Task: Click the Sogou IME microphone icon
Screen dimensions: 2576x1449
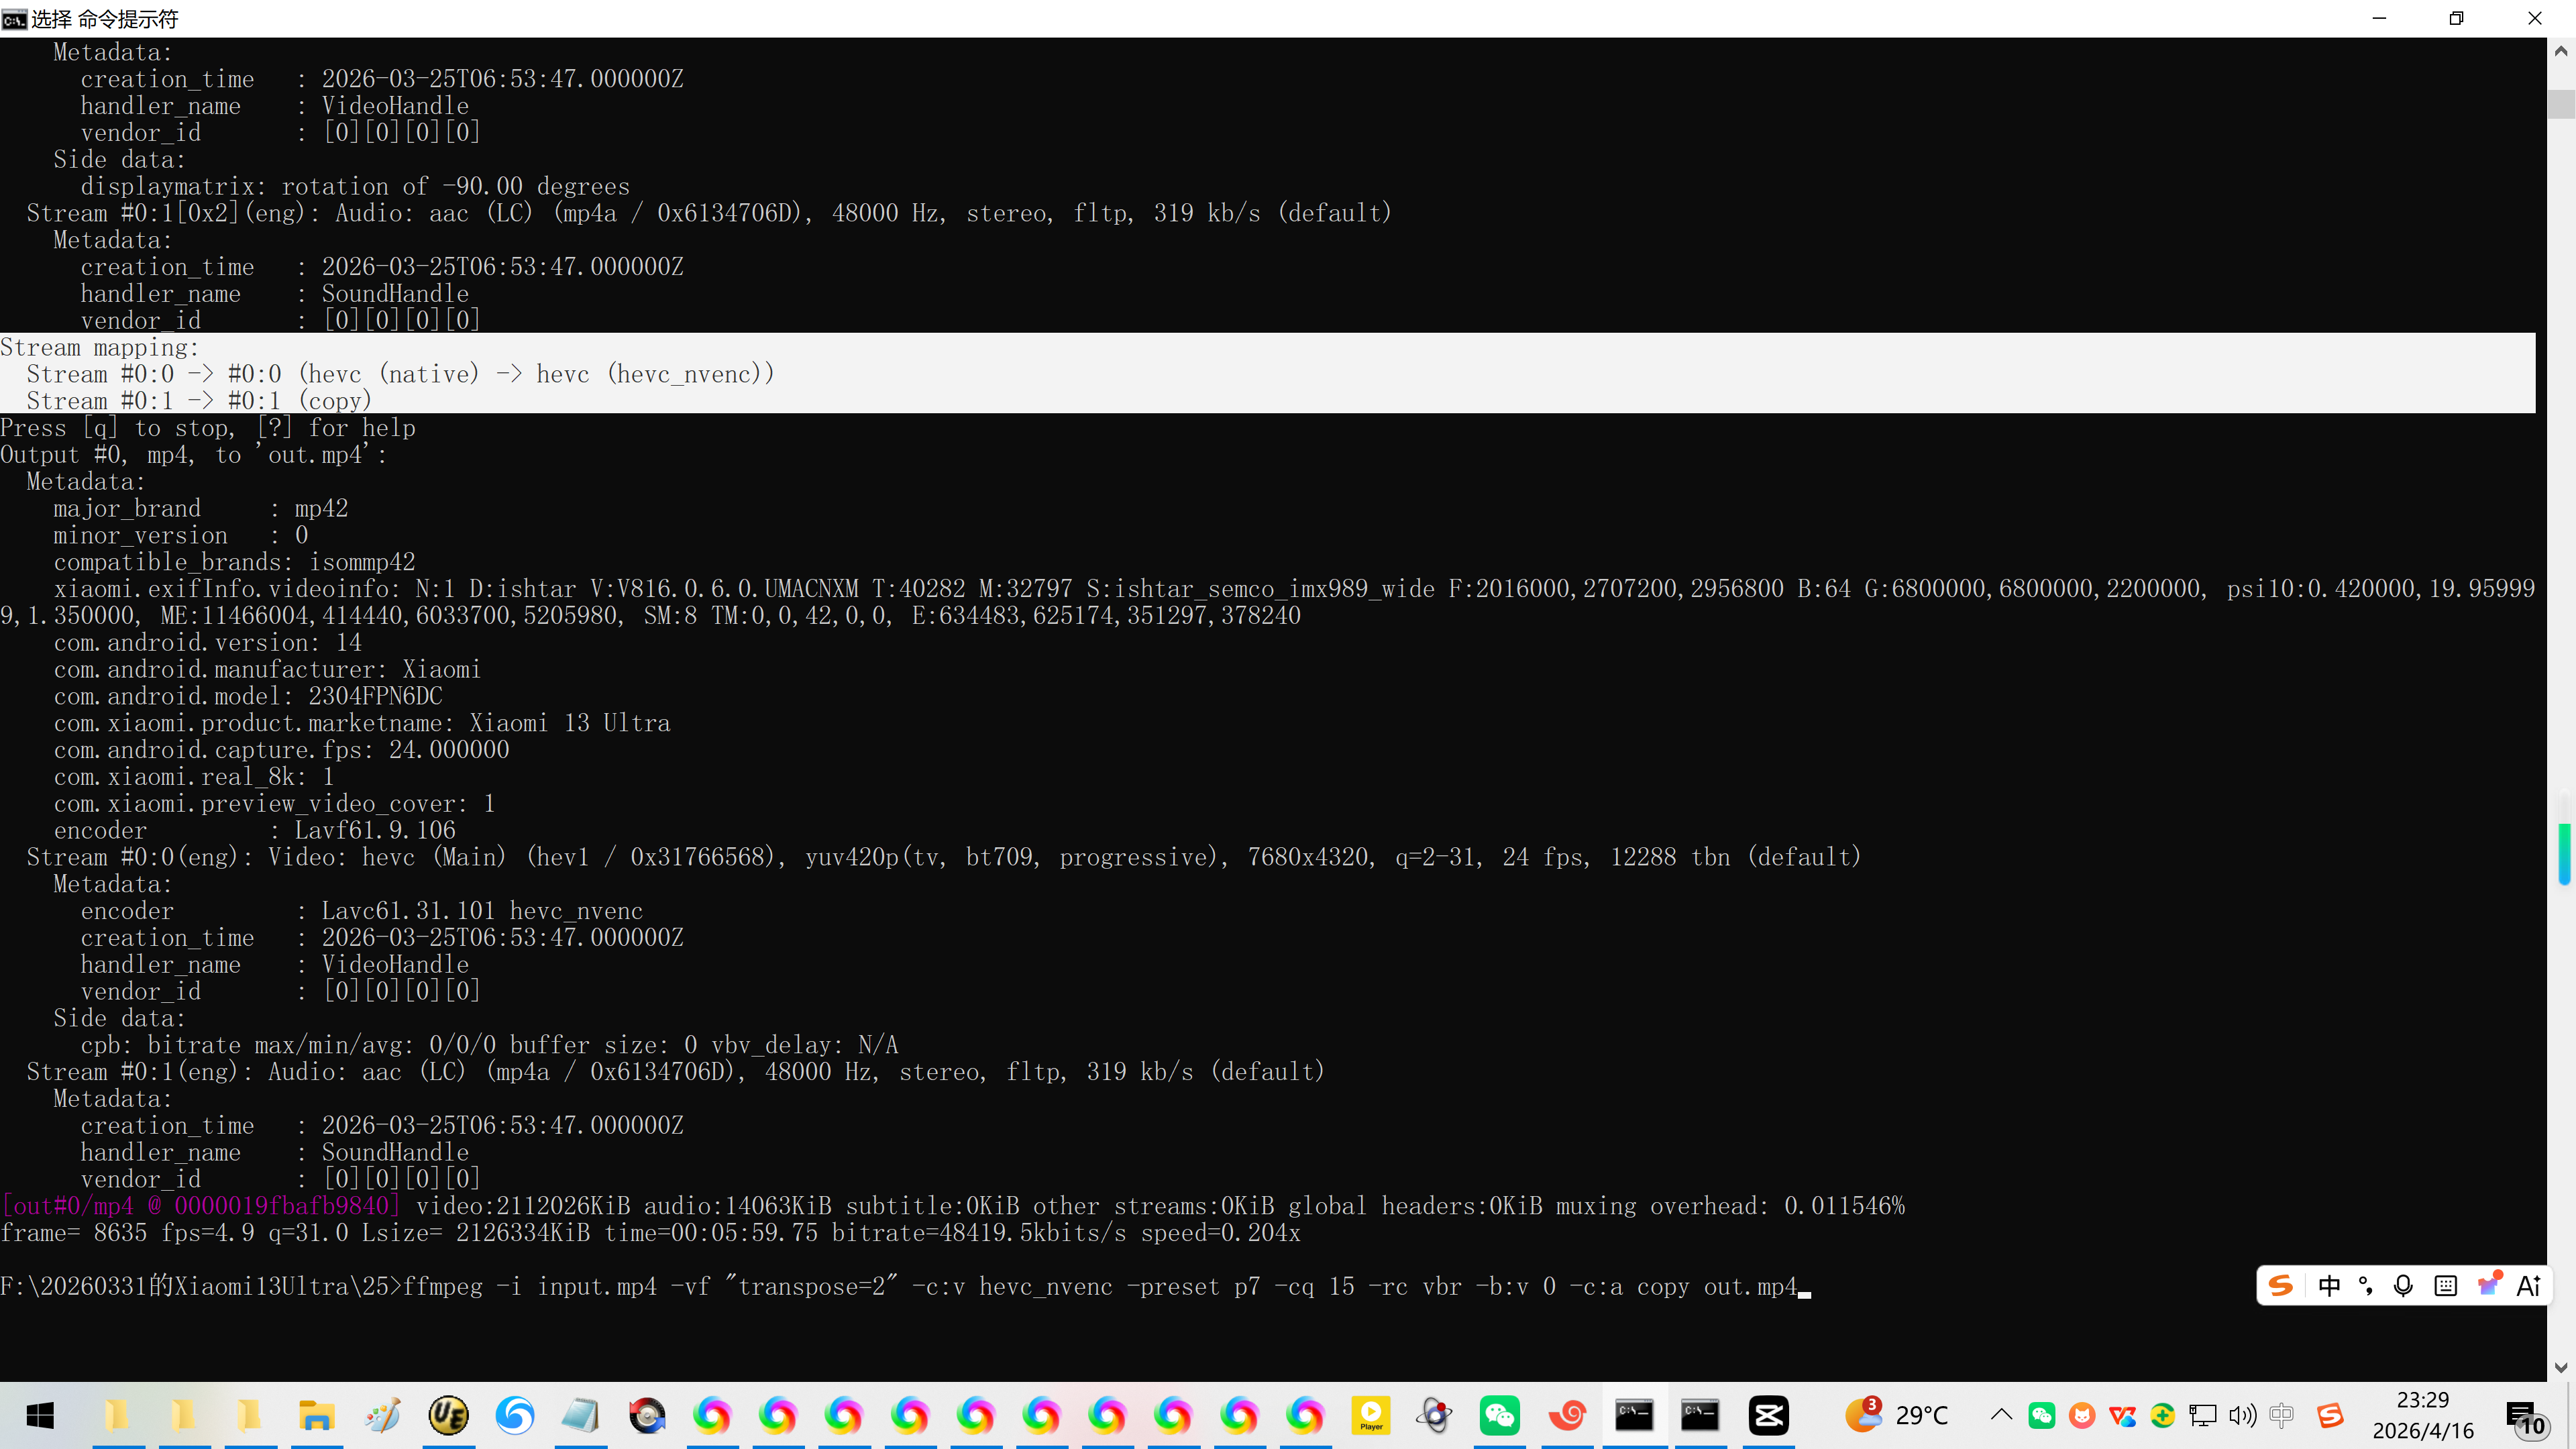Action: 2403,1286
